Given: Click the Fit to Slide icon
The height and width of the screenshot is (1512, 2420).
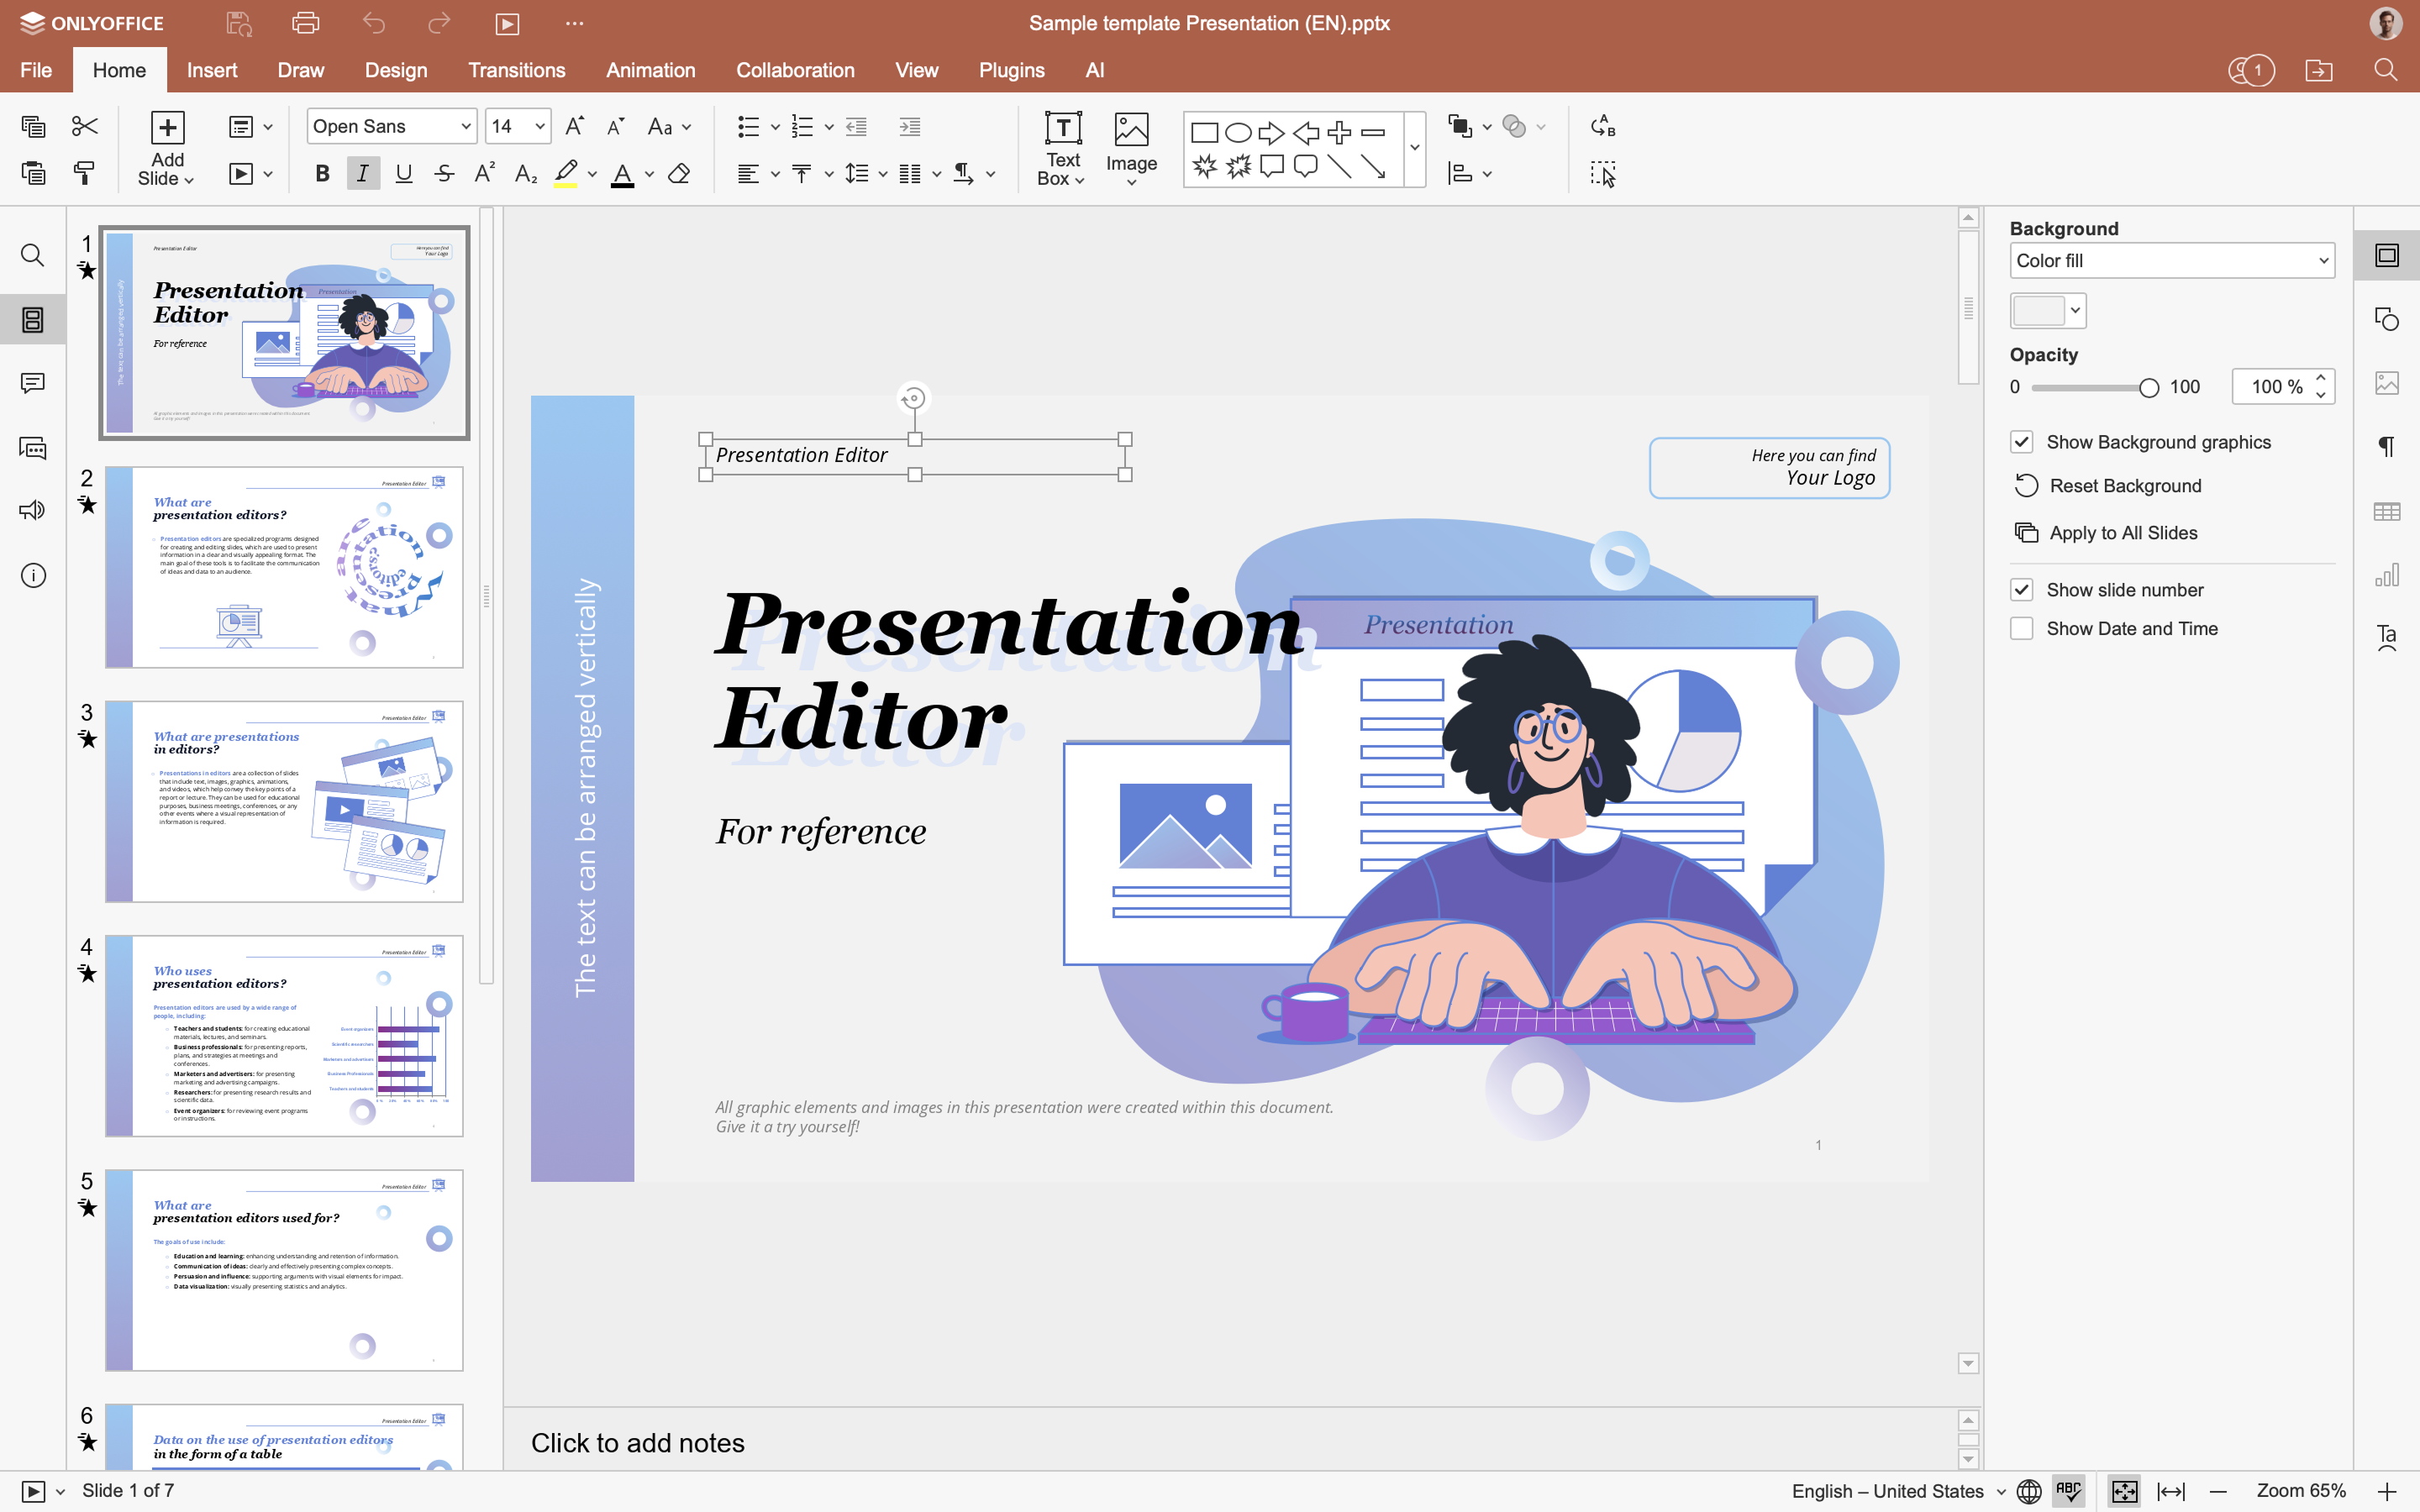Looking at the screenshot, I should (x=2124, y=1491).
